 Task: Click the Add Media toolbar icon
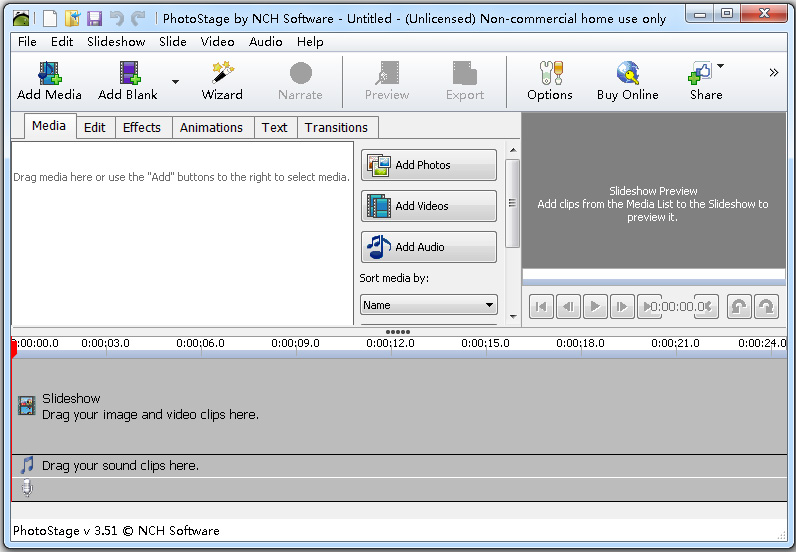click(49, 73)
